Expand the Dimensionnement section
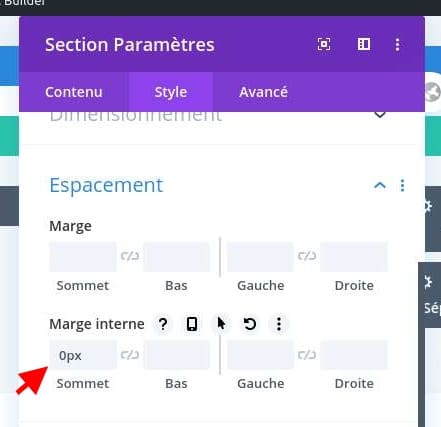441x427 pixels. 380,115
